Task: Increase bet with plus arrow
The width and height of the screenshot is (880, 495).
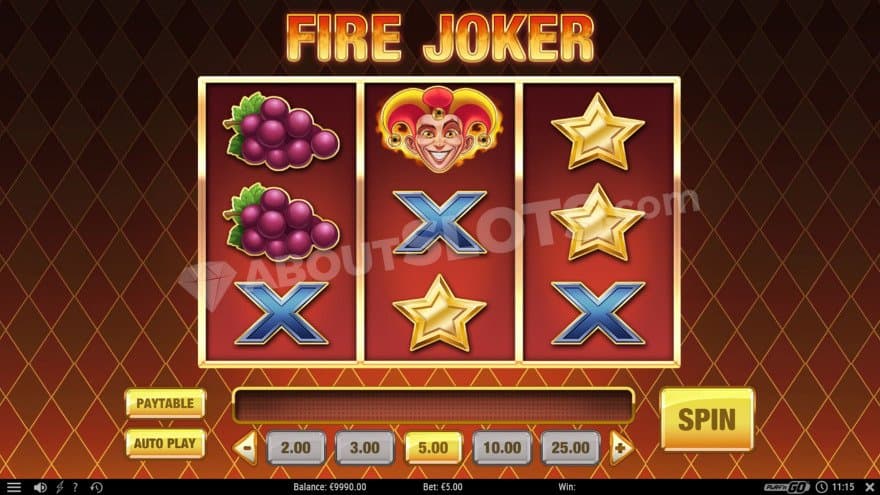Action: 621,448
